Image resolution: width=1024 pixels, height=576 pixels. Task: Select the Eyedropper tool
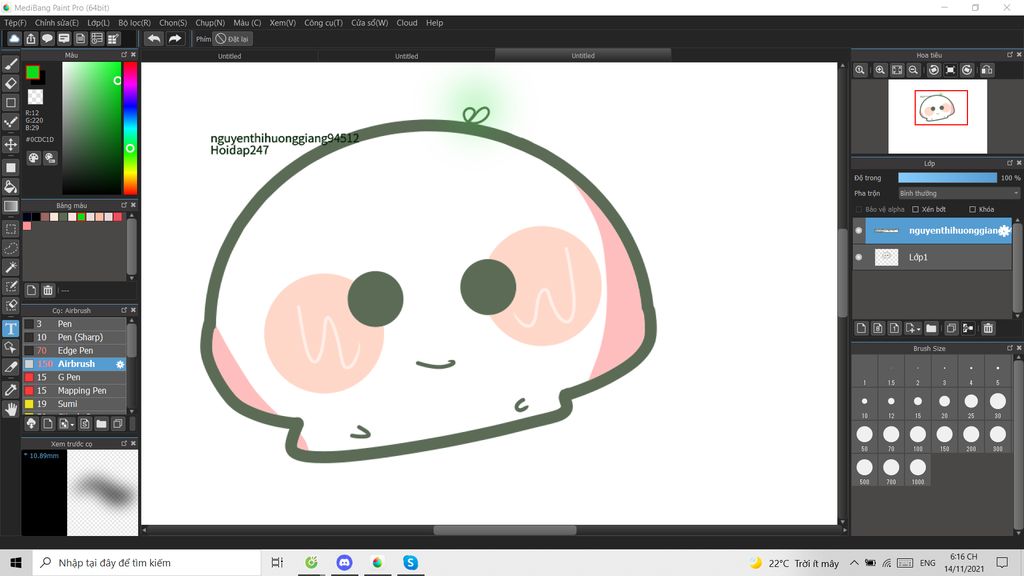[x=11, y=390]
